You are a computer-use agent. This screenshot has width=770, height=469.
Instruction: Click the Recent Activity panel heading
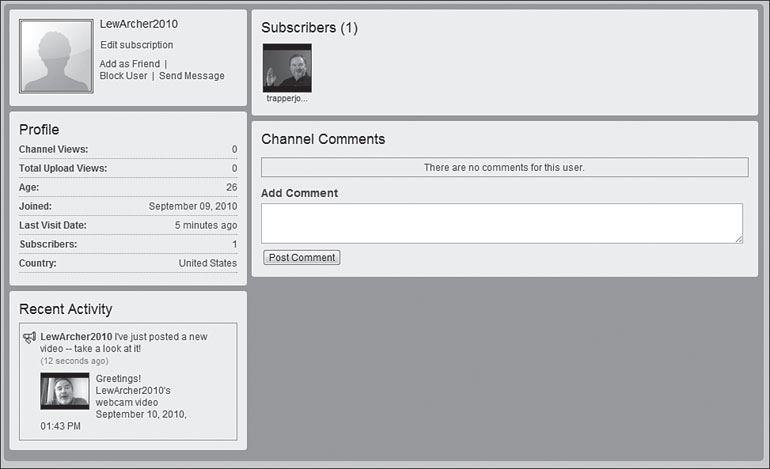66,309
